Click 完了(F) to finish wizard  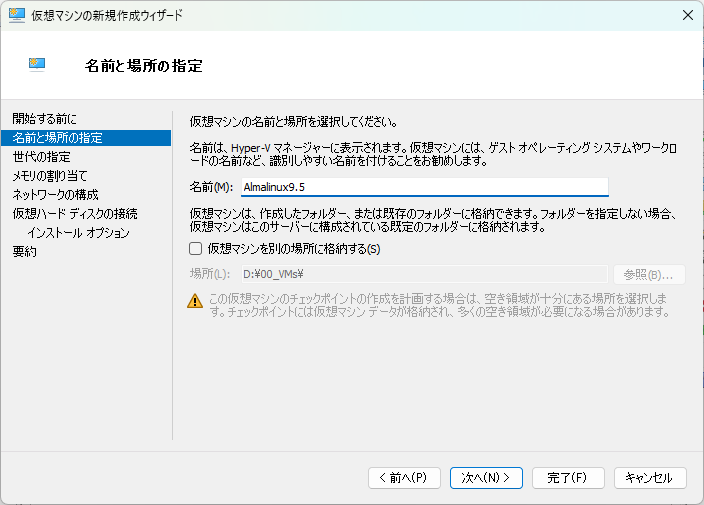coord(568,478)
